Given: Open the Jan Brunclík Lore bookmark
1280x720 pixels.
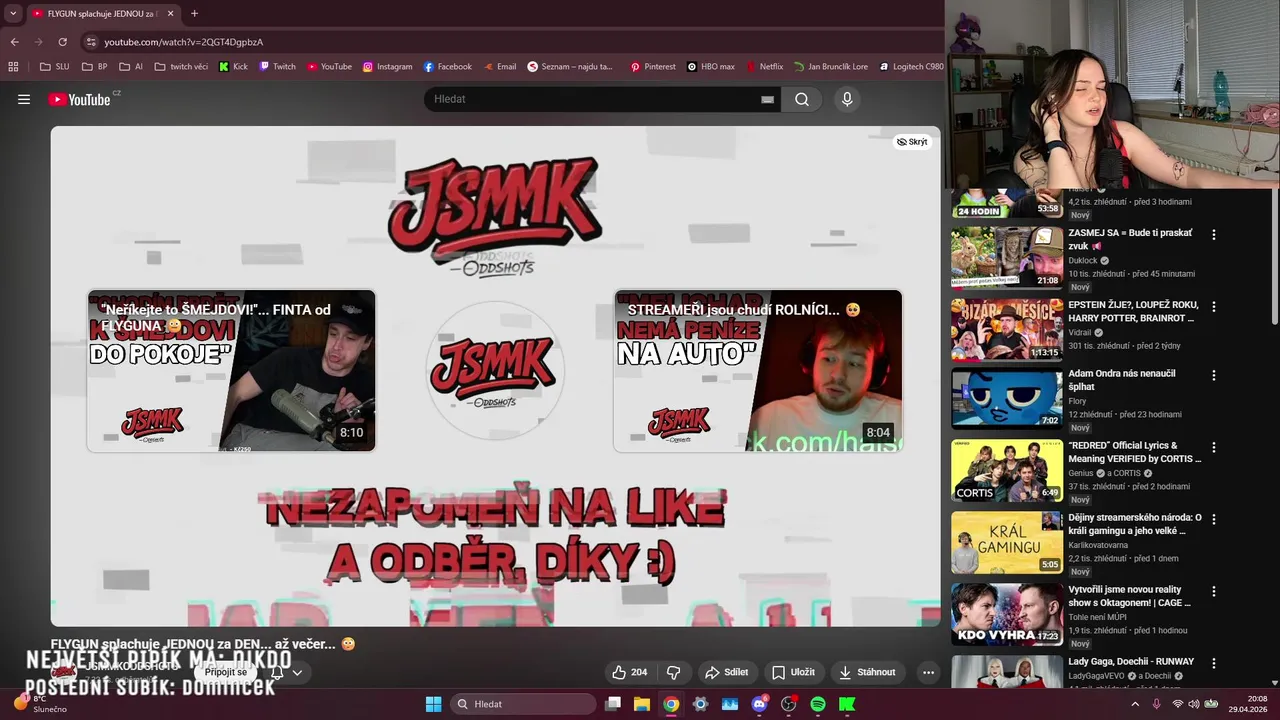Looking at the screenshot, I should point(831,67).
